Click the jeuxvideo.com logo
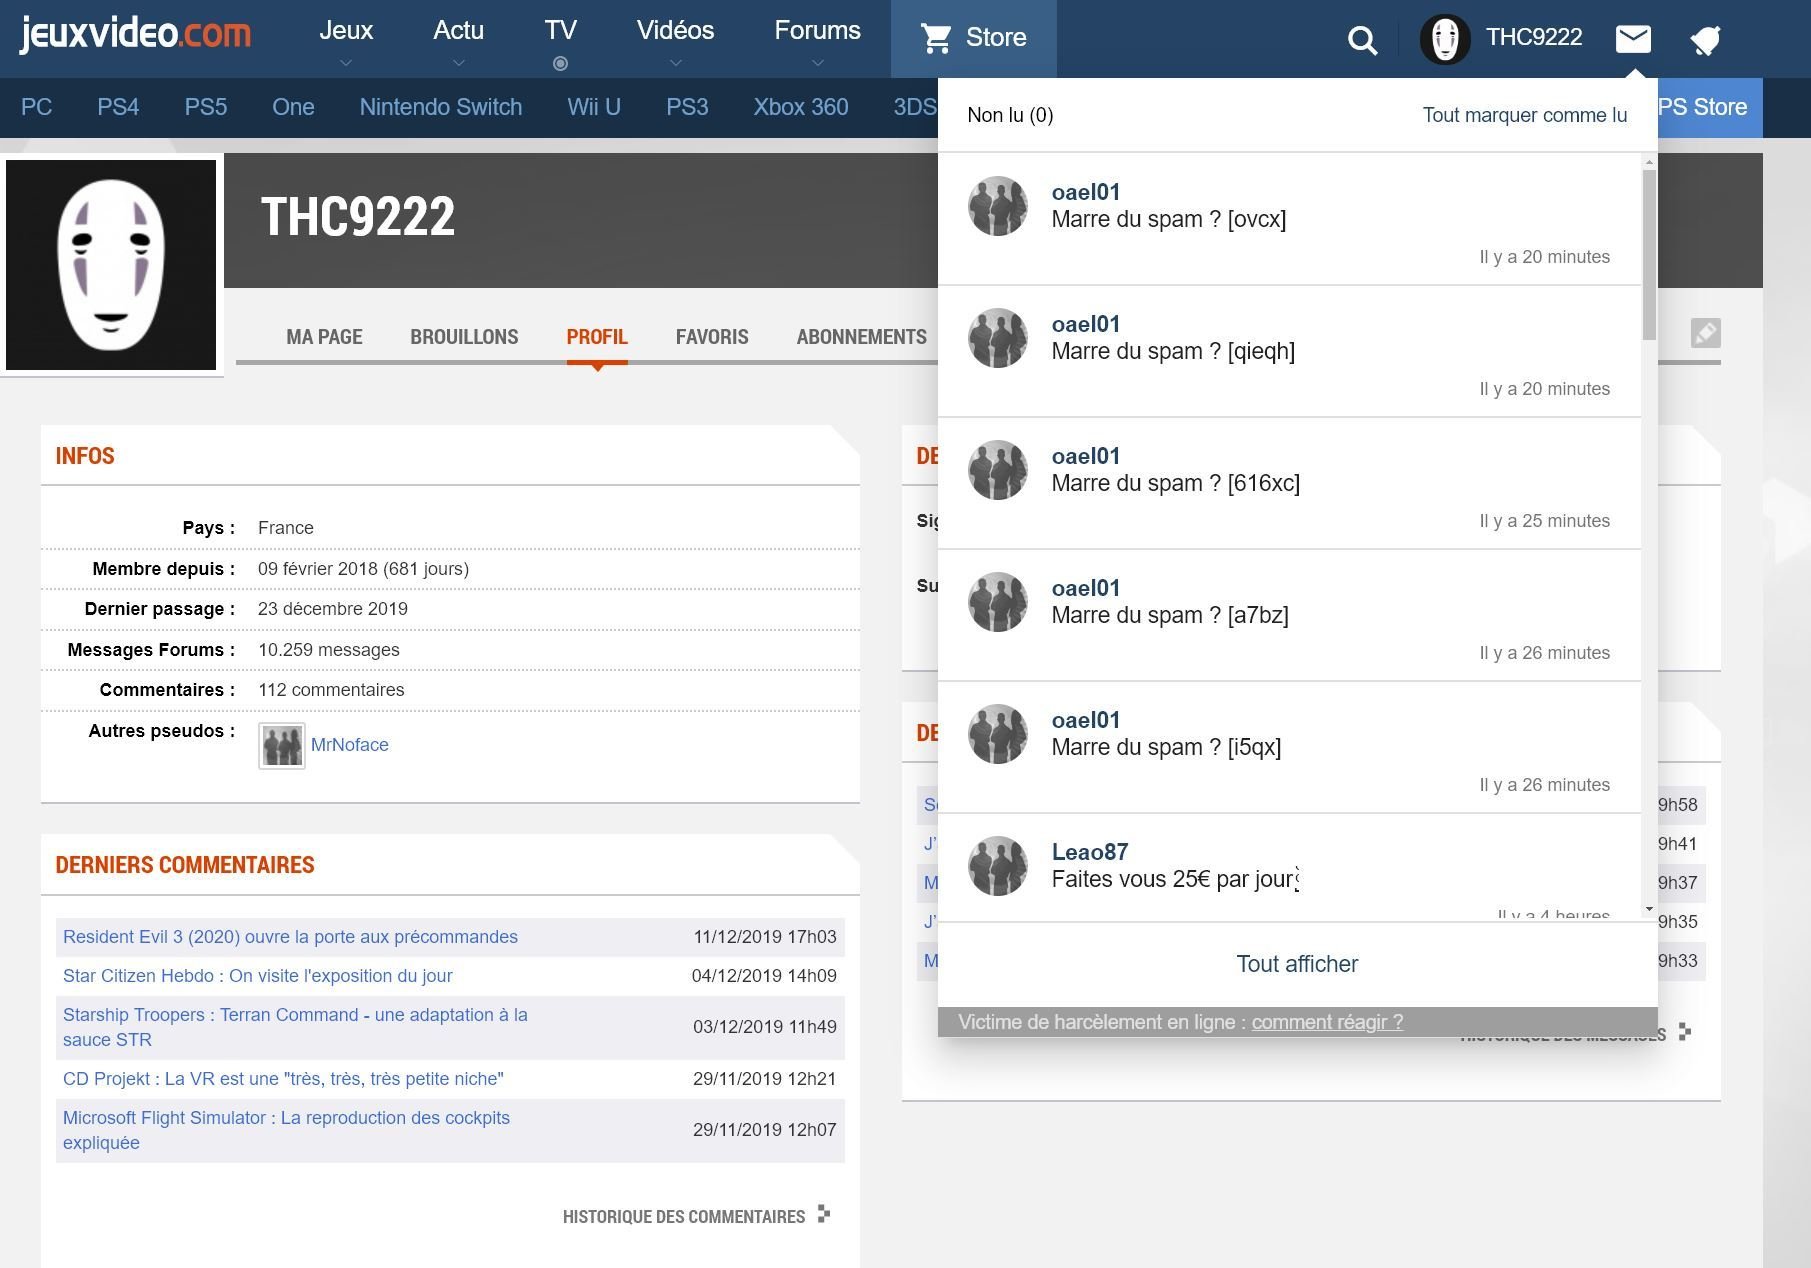1811x1268 pixels. [x=135, y=34]
